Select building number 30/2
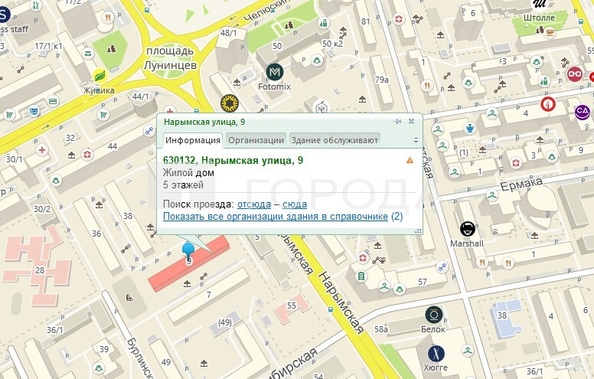The width and height of the screenshot is (594, 379). [x=42, y=209]
